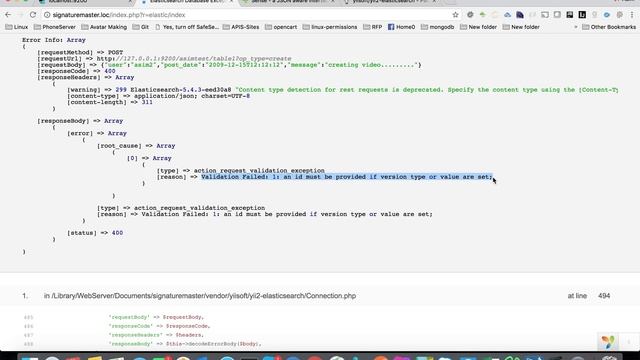Click the grey square-outline extension icon

coord(557,15)
